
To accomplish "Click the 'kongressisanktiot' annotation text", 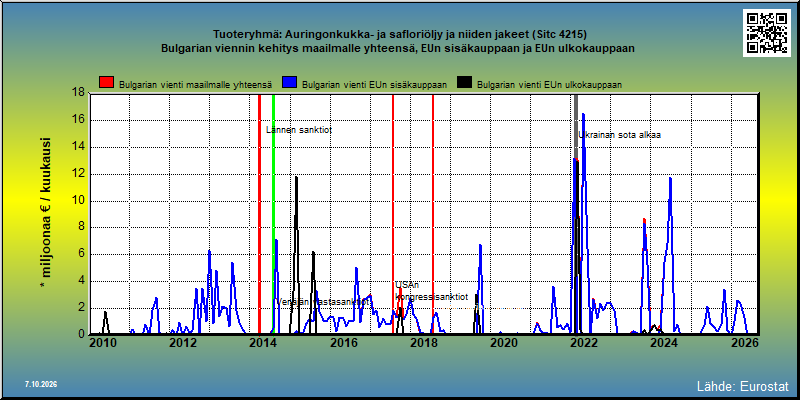I will point(432,296).
